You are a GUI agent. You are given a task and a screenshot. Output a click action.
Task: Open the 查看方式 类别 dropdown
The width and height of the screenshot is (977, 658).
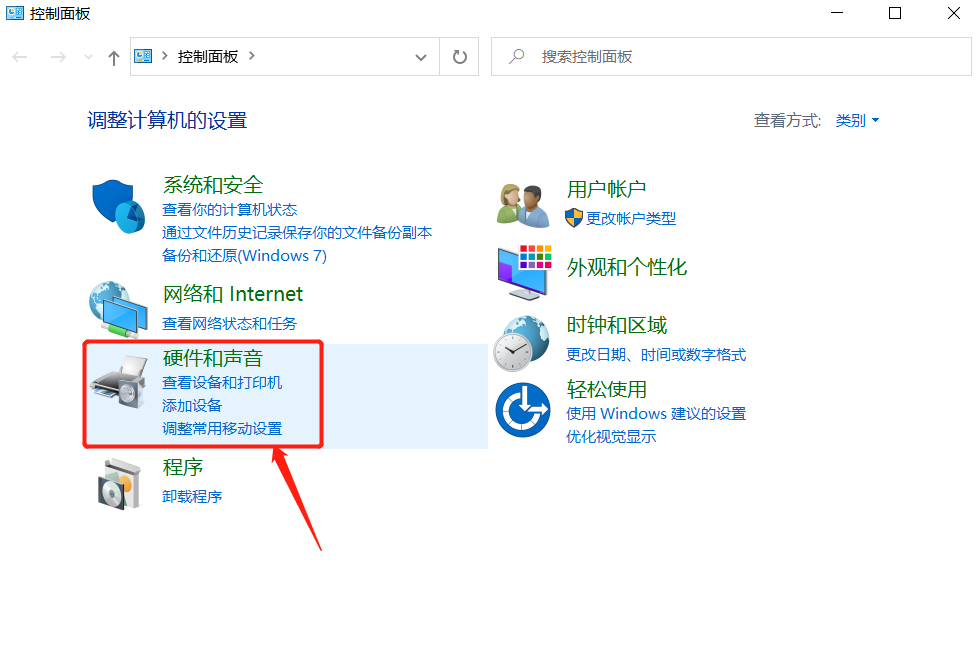click(x=857, y=120)
